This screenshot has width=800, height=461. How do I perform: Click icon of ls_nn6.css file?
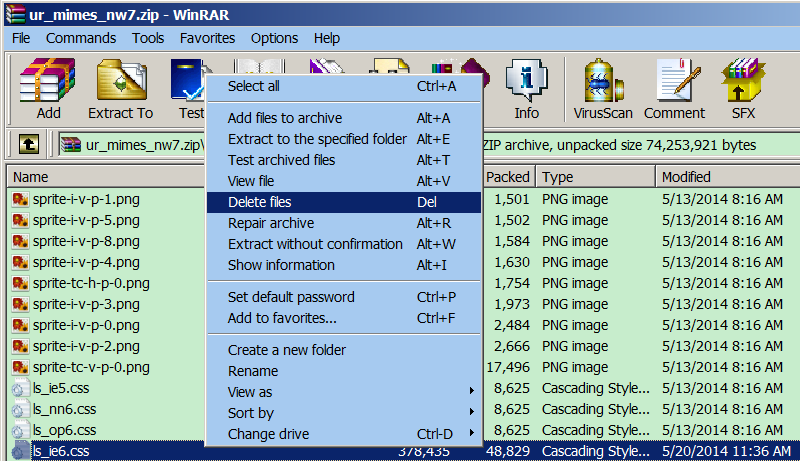click(x=20, y=409)
